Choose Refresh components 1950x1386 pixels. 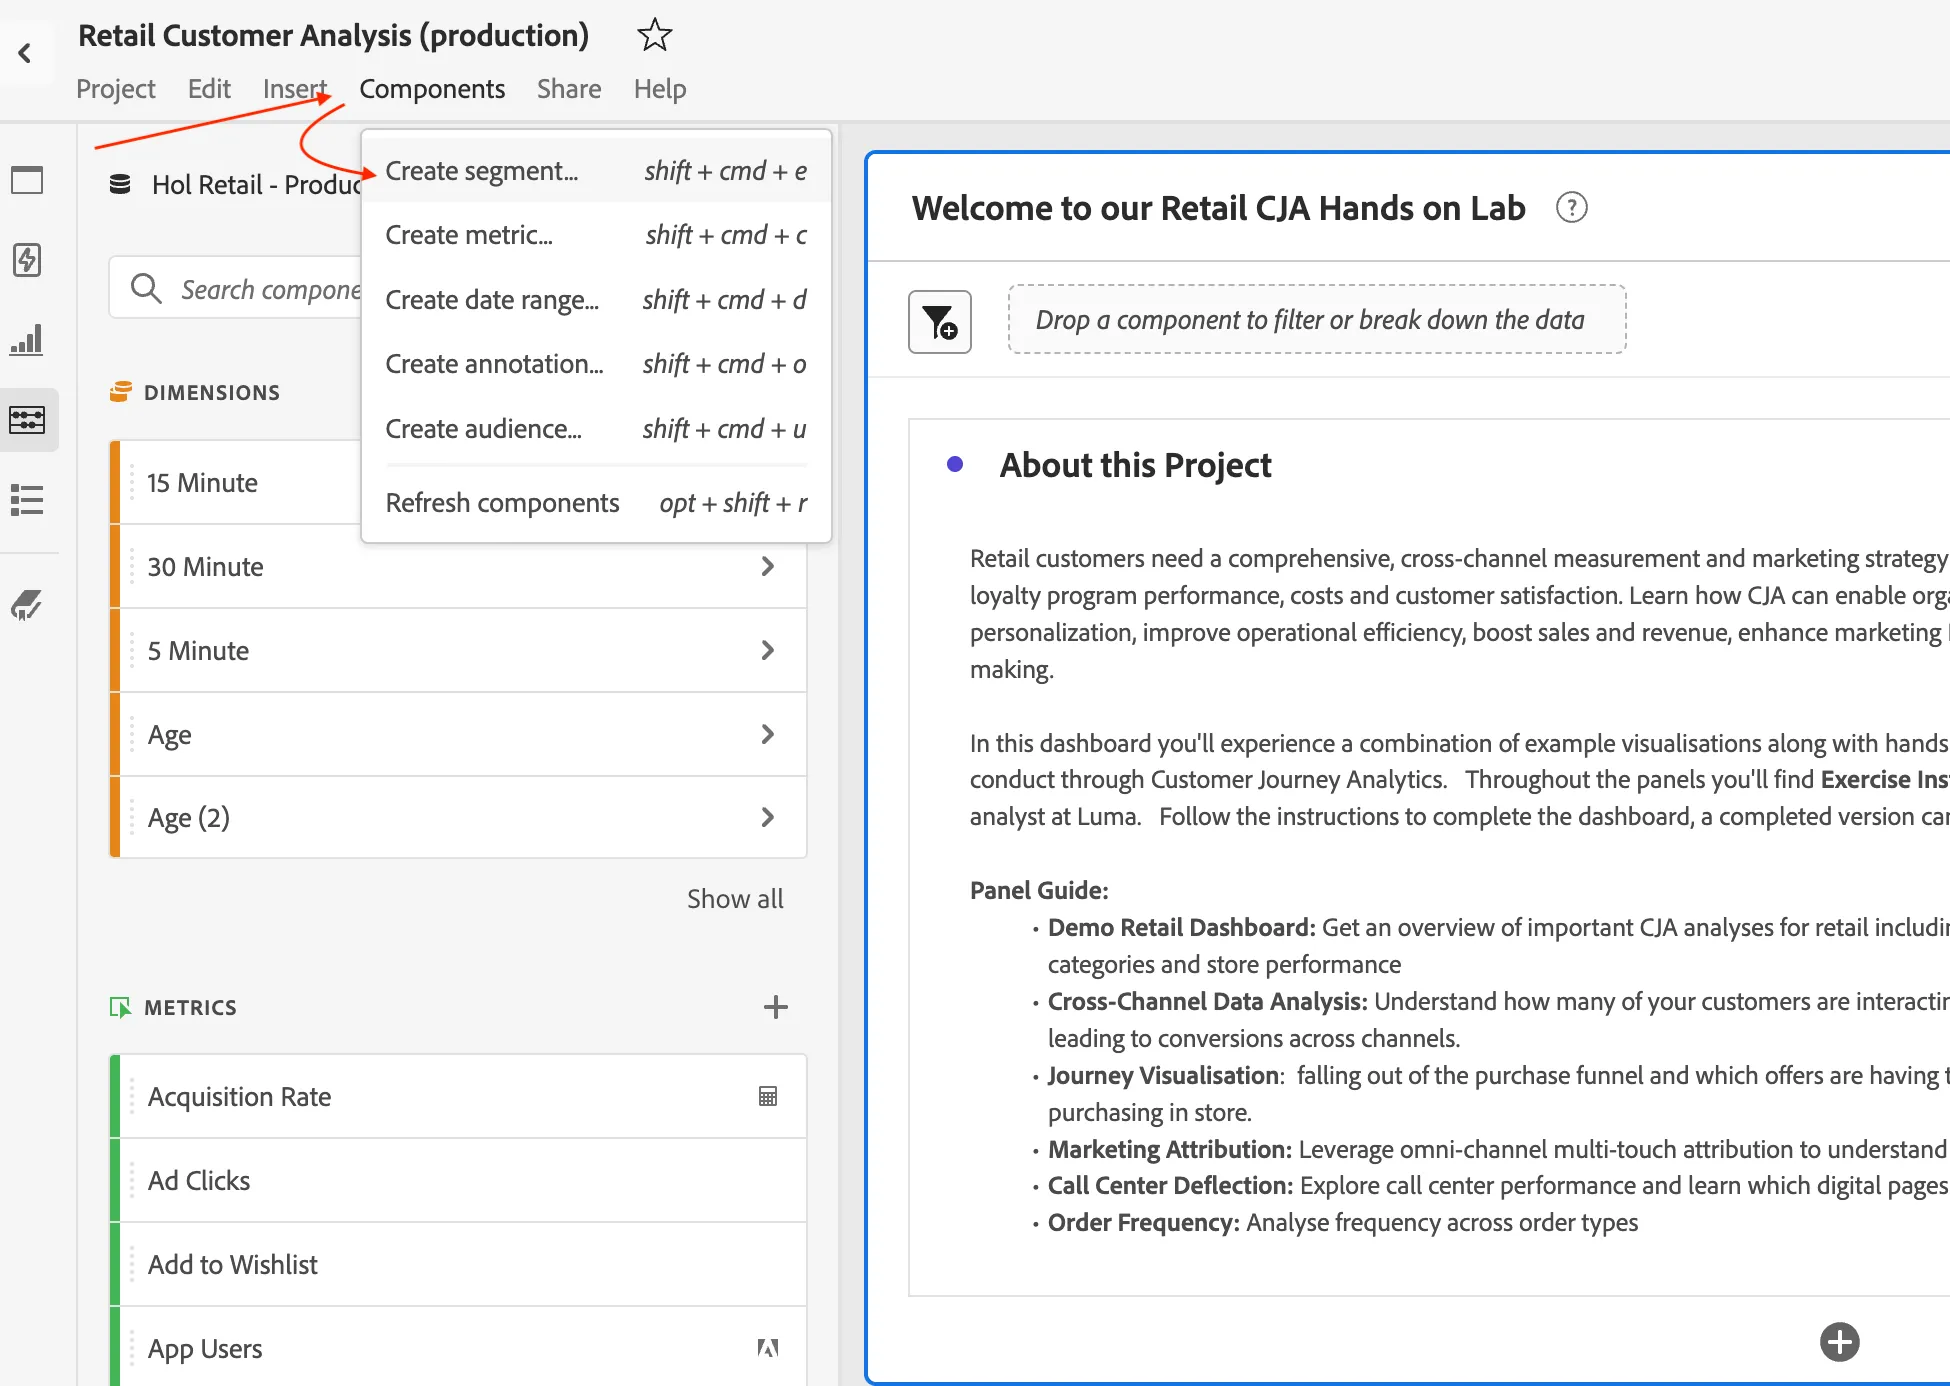point(596,503)
